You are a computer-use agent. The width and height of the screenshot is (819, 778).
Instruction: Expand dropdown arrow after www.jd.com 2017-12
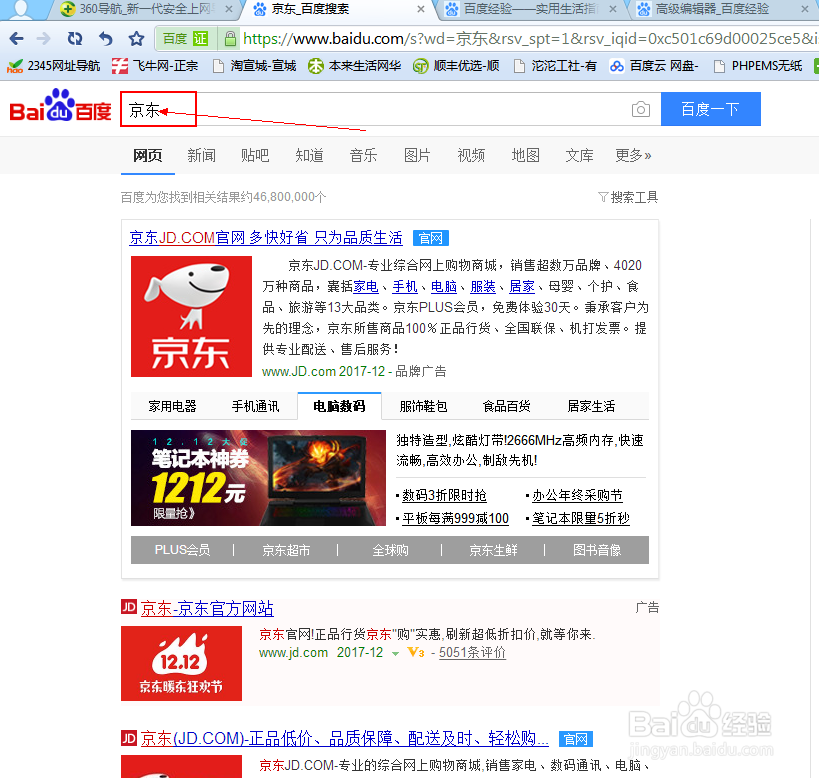(x=395, y=653)
